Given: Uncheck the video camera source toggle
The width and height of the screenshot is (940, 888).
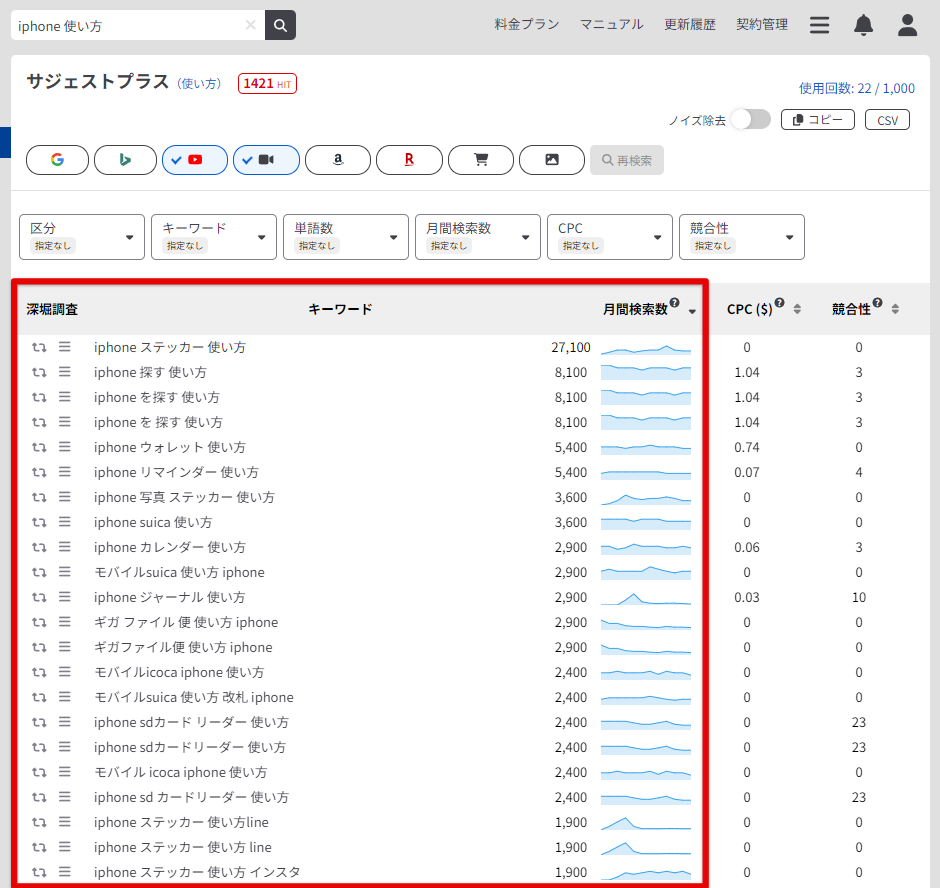Looking at the screenshot, I should pyautogui.click(x=266, y=160).
